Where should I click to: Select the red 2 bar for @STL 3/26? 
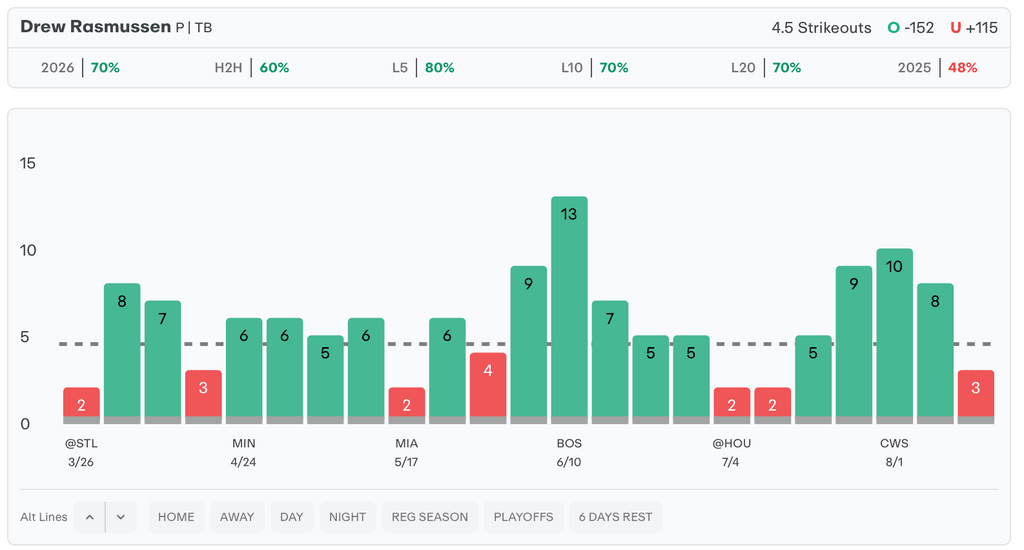(x=81, y=406)
